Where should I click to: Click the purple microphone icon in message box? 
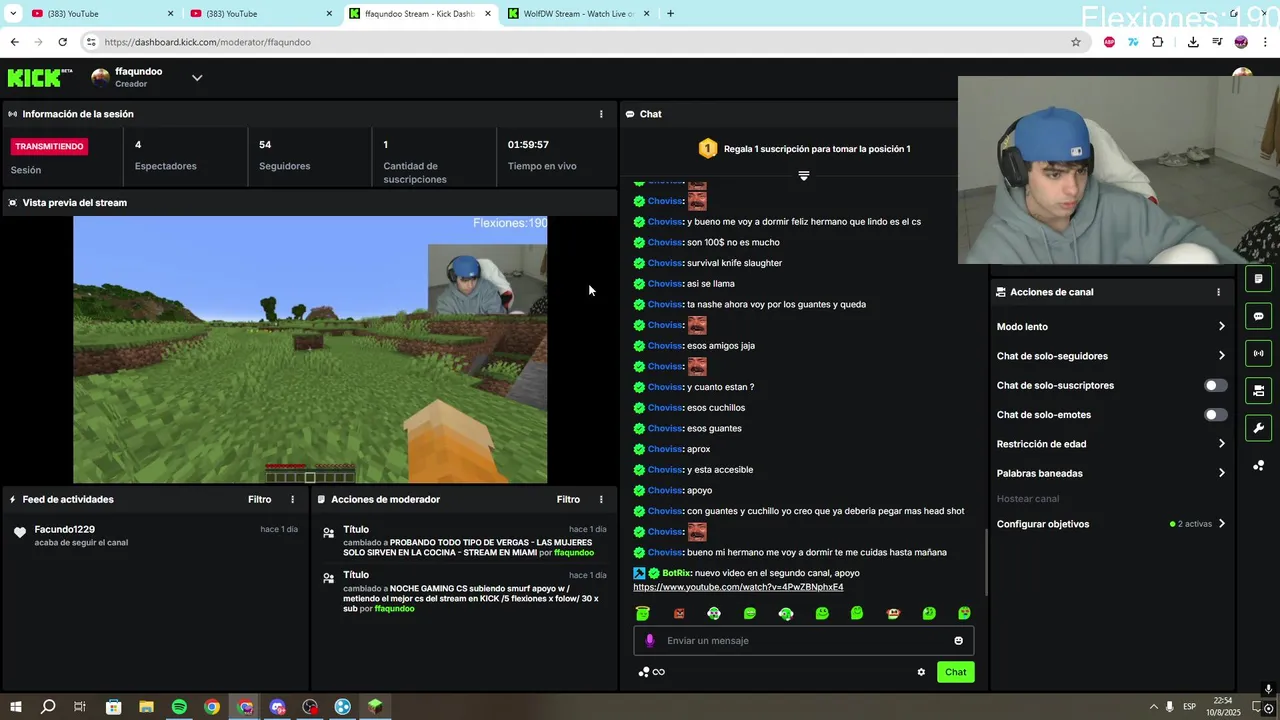tap(650, 641)
